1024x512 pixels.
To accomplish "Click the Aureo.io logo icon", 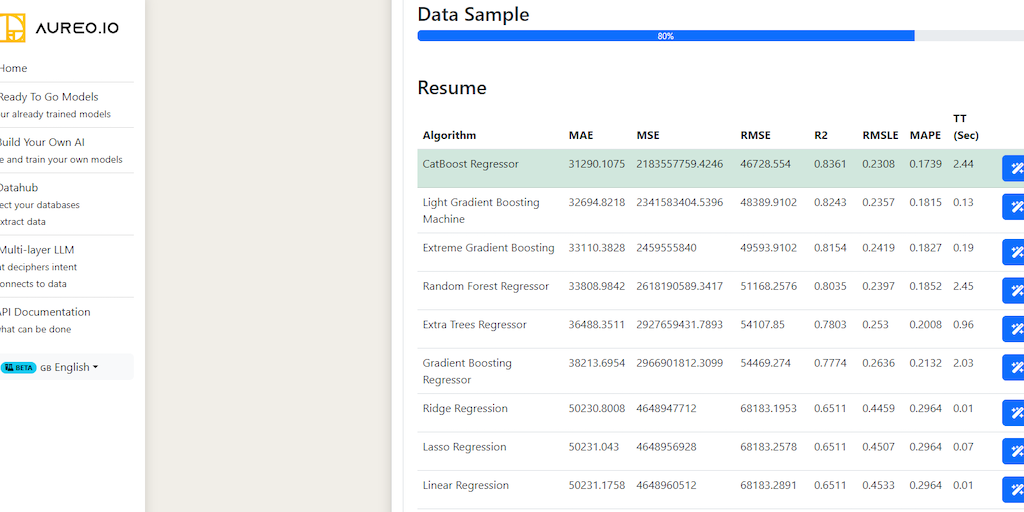I will click(12, 27).
